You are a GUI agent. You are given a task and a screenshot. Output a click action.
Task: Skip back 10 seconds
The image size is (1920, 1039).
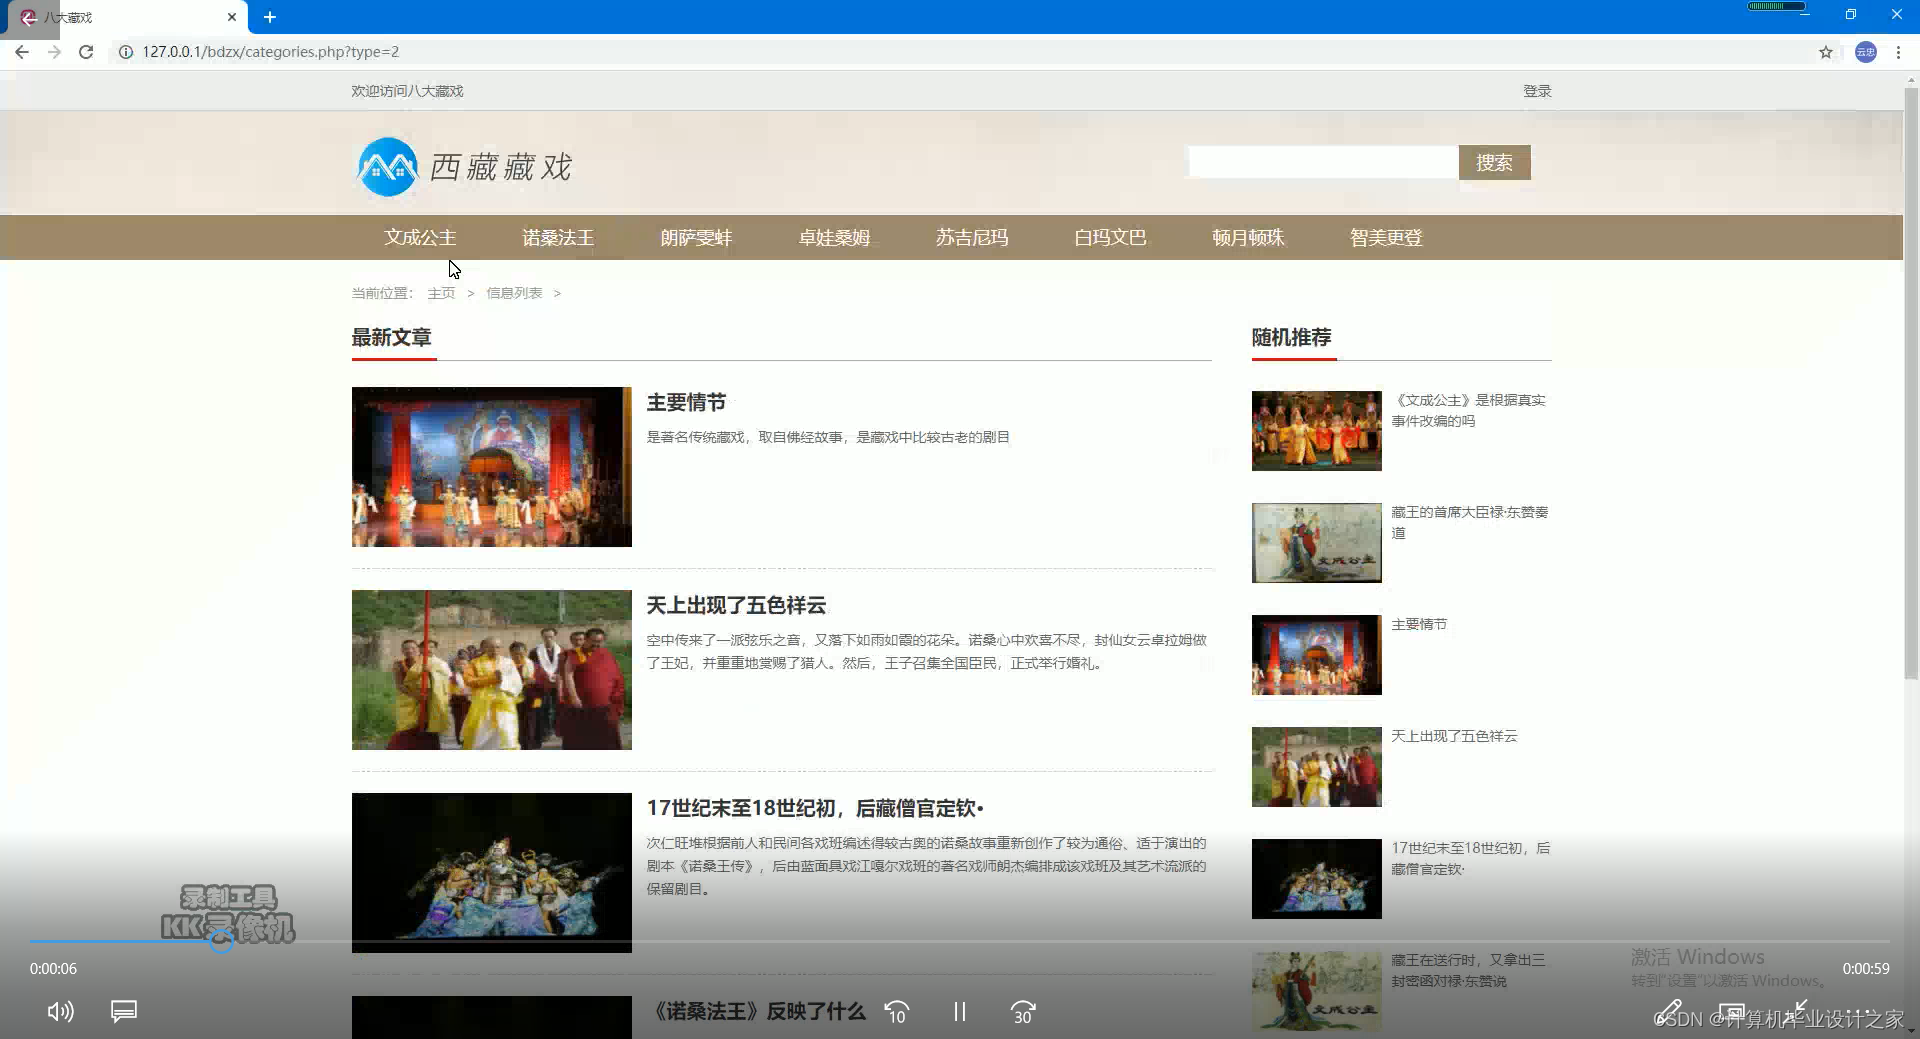897,1012
